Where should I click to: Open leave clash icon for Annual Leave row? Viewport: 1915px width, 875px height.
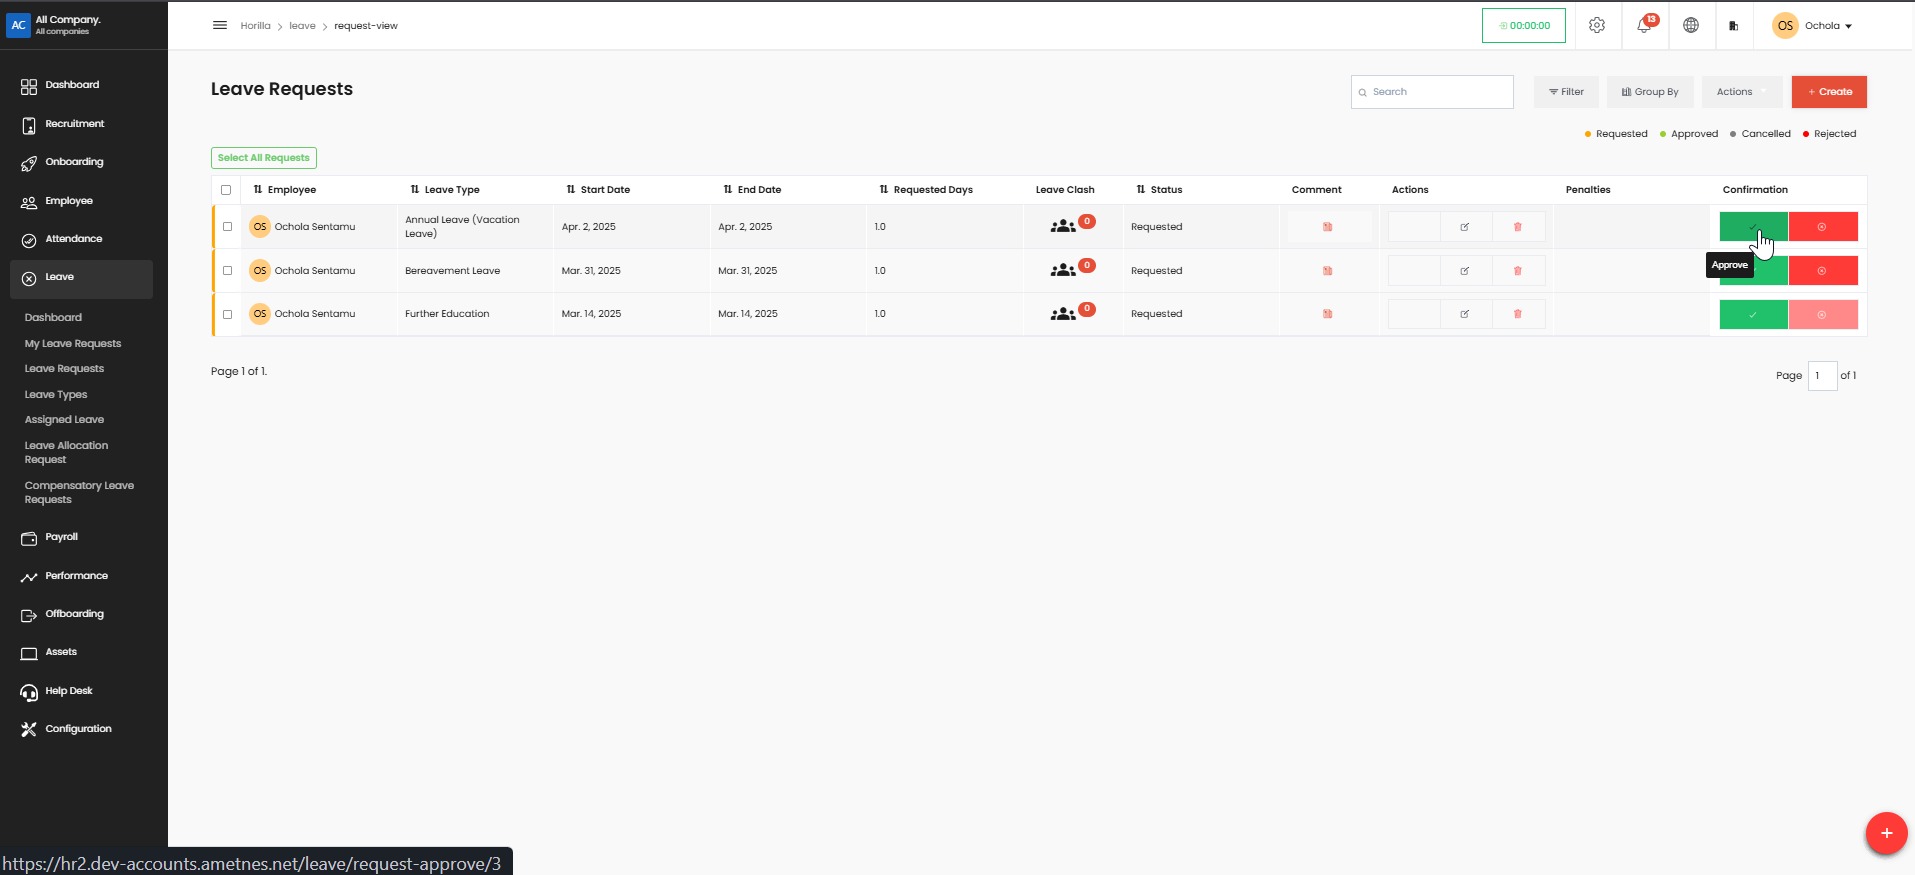click(x=1064, y=227)
